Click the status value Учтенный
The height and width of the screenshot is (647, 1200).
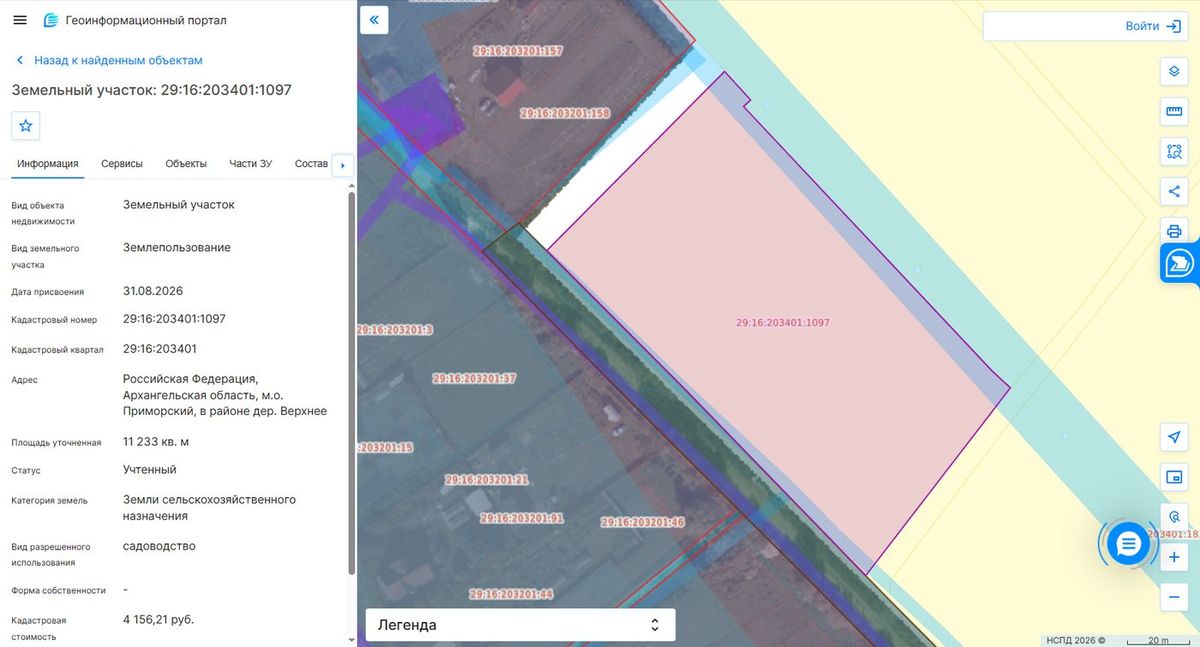tap(150, 470)
